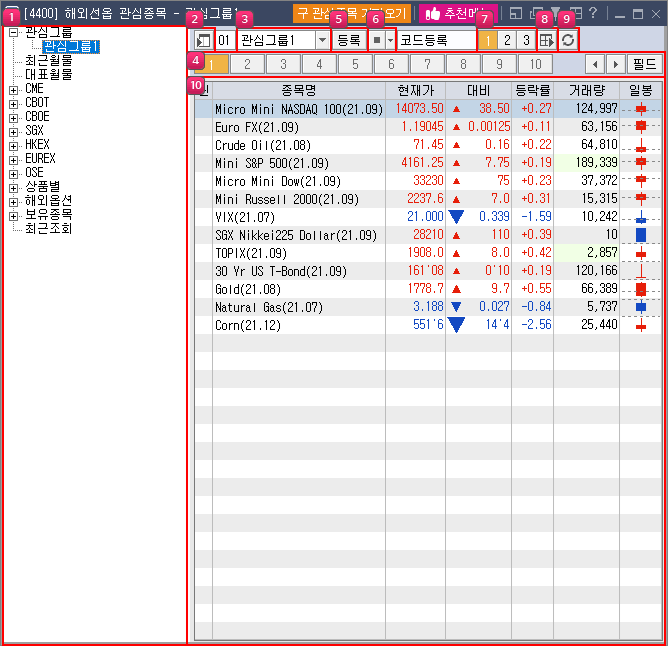The image size is (668, 646).
Task: Sort by the 종목명 column header
Action: tap(299, 90)
